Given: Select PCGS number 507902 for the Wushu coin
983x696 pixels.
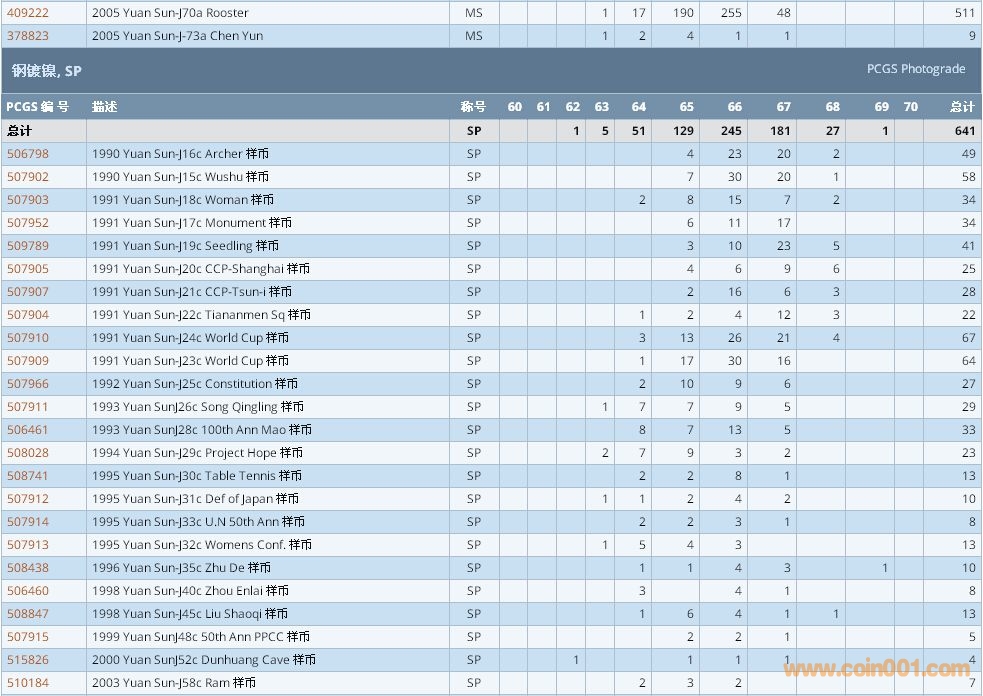Looking at the screenshot, I should click(28, 177).
